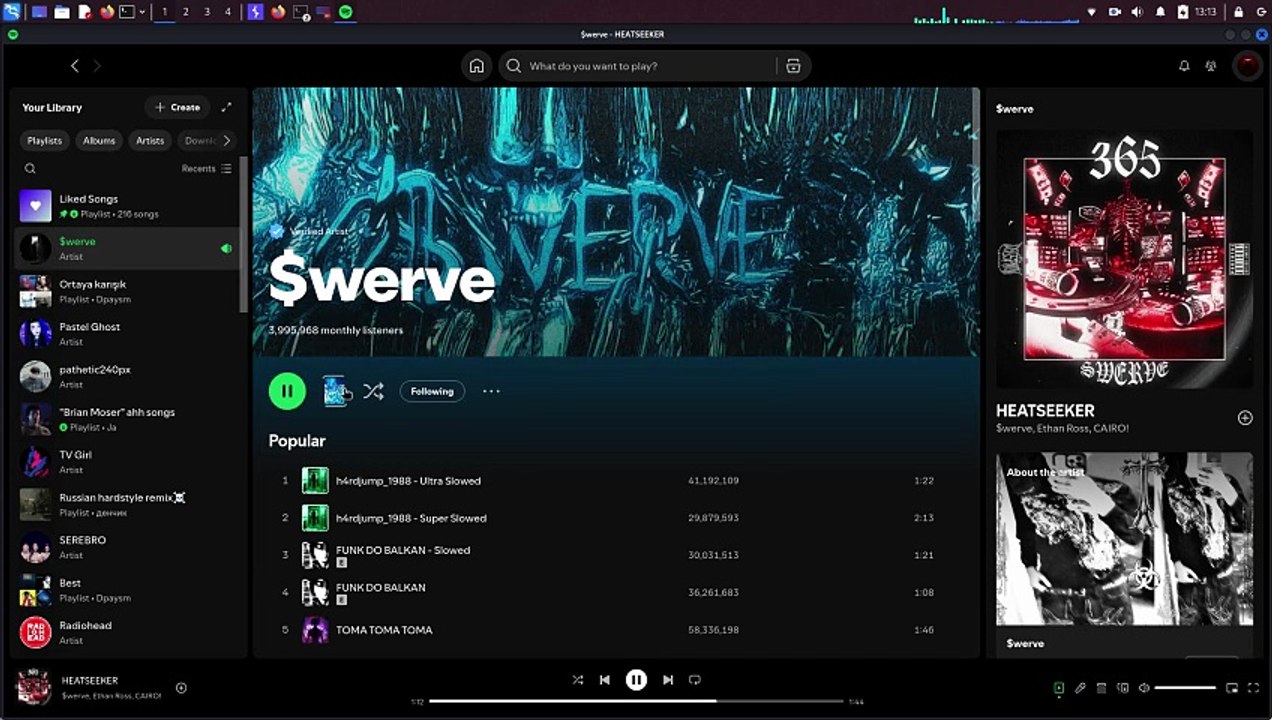Open "Brian Moser" ahh songs playlist
The width and height of the screenshot is (1272, 720).
[x=127, y=419]
